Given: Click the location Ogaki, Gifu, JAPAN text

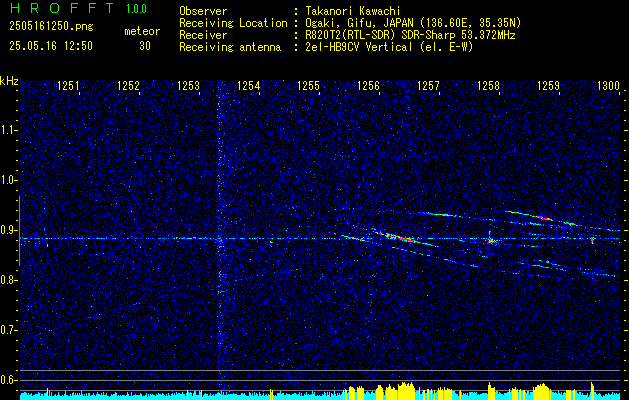Looking at the screenshot, I should (413, 23).
